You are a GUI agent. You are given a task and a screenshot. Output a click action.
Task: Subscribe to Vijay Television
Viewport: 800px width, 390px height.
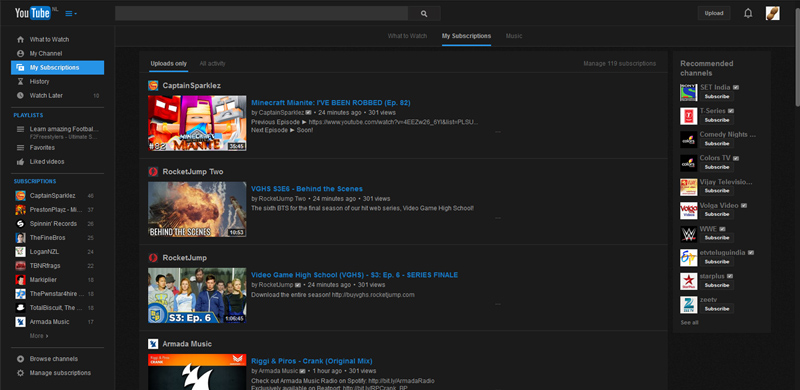tap(717, 191)
